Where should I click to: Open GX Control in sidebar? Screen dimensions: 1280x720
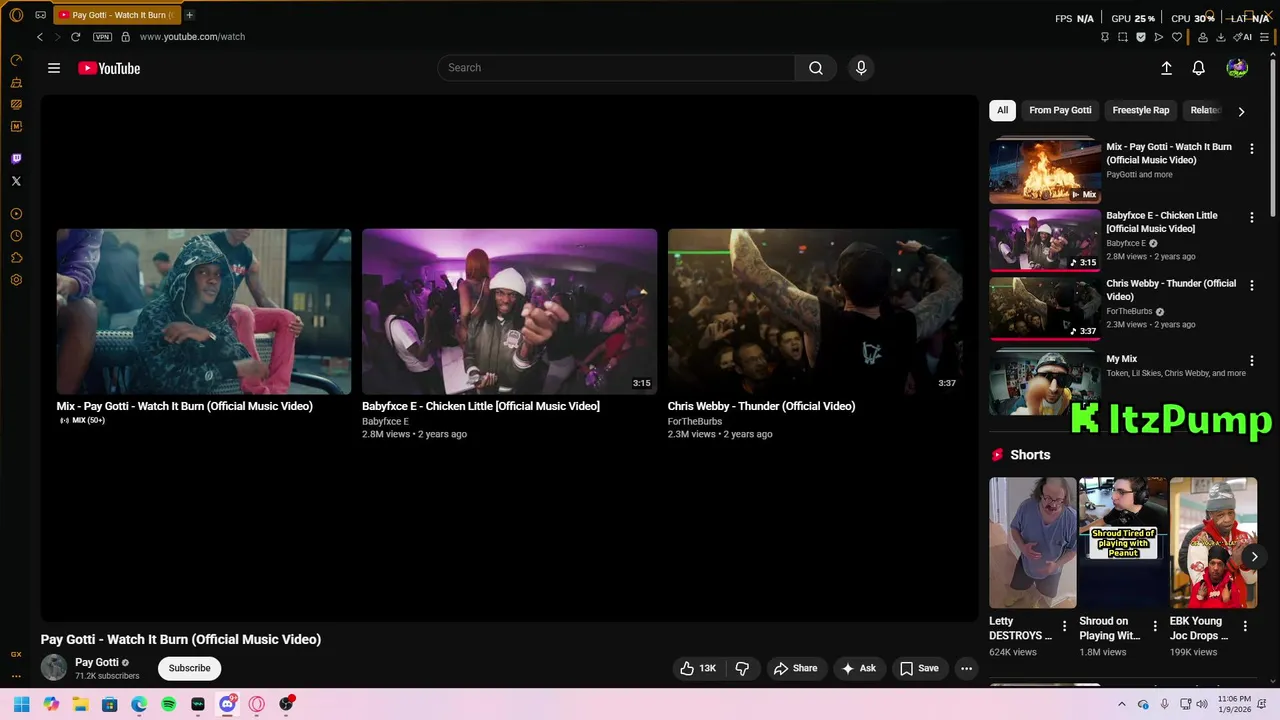(16, 60)
